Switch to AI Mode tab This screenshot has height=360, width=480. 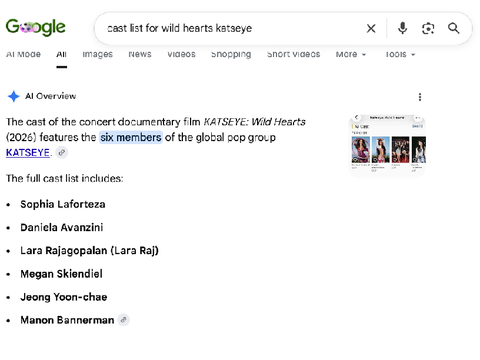point(23,54)
